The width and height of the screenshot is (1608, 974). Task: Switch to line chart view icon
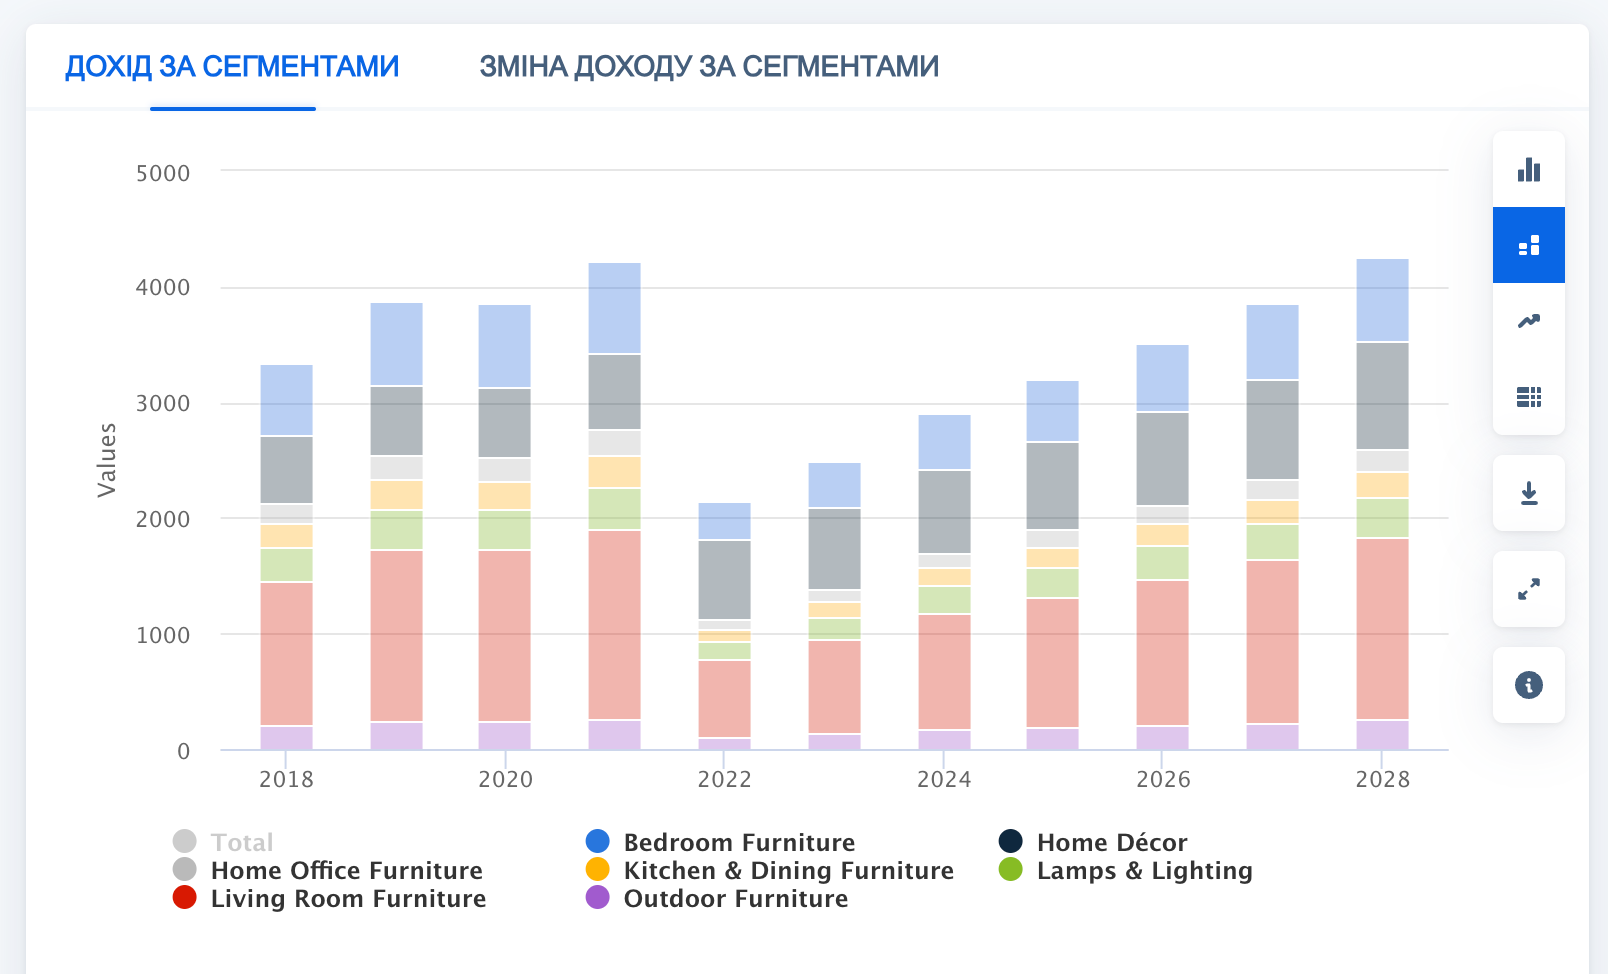click(1528, 321)
